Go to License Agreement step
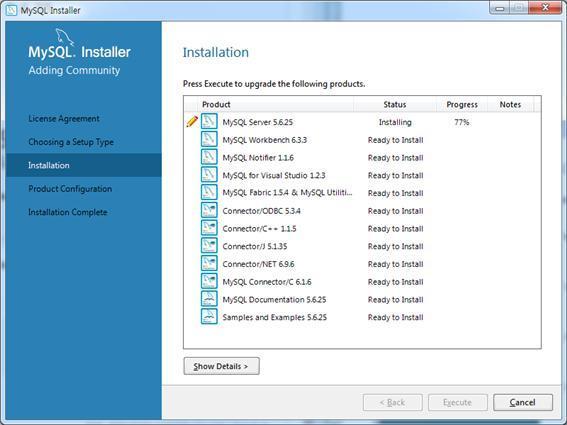 click(64, 119)
